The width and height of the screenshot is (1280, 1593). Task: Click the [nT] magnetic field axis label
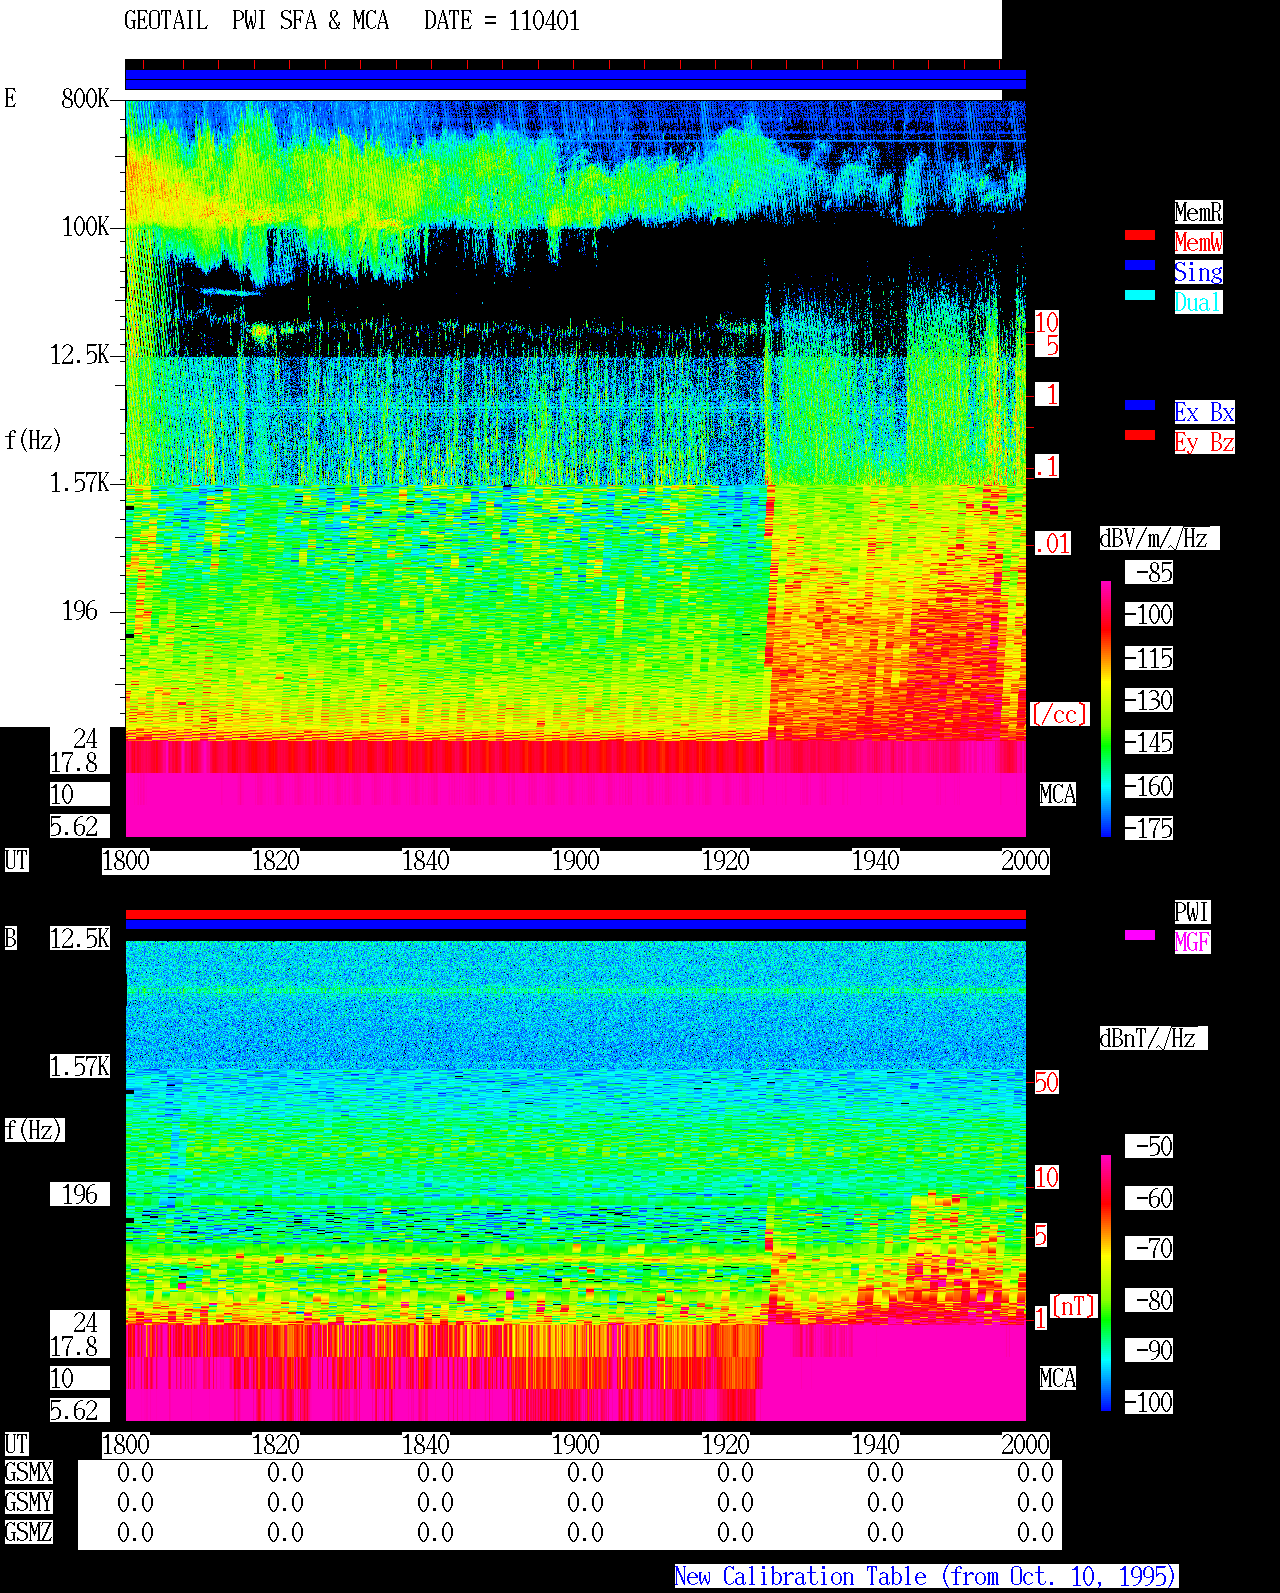coord(1074,1306)
